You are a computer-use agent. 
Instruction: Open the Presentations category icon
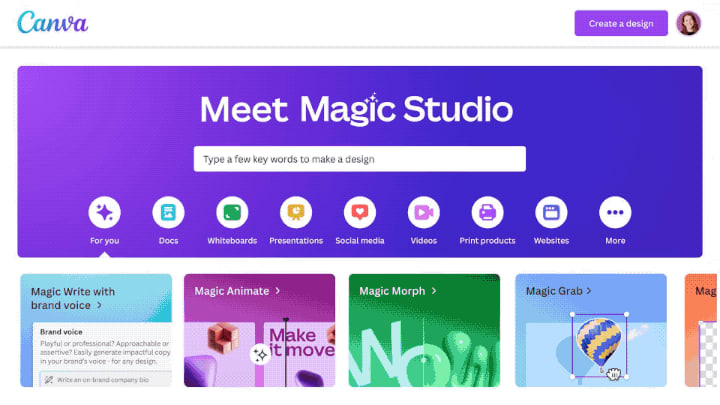296,212
